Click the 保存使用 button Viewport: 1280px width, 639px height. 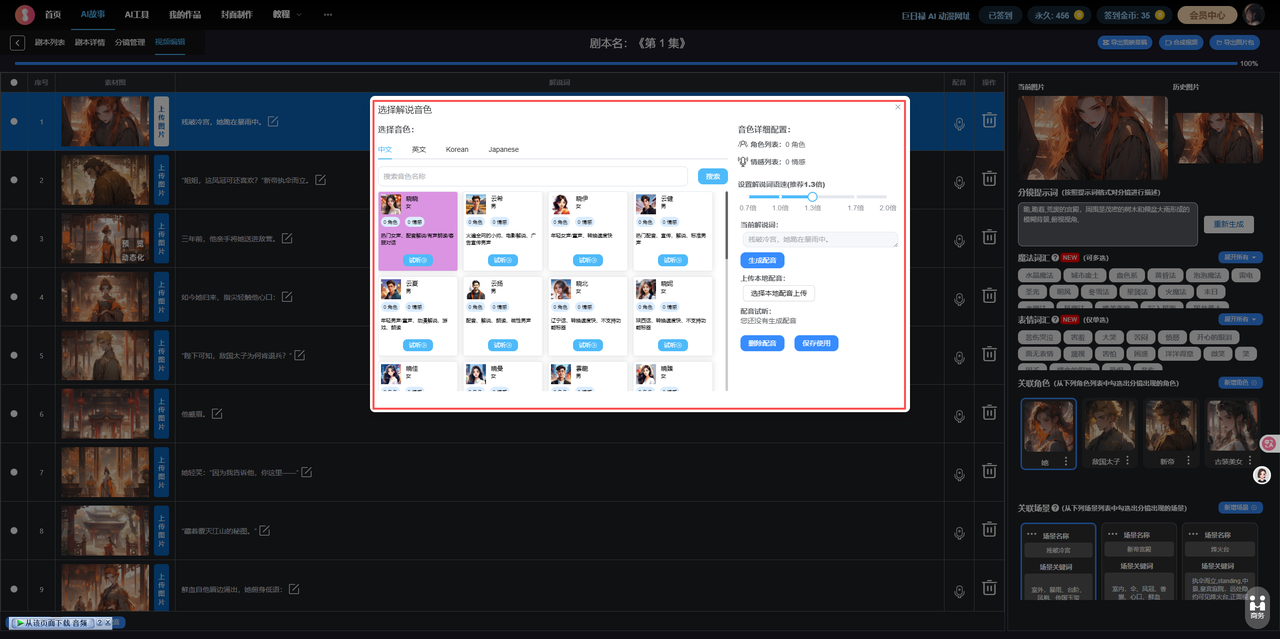tap(815, 343)
